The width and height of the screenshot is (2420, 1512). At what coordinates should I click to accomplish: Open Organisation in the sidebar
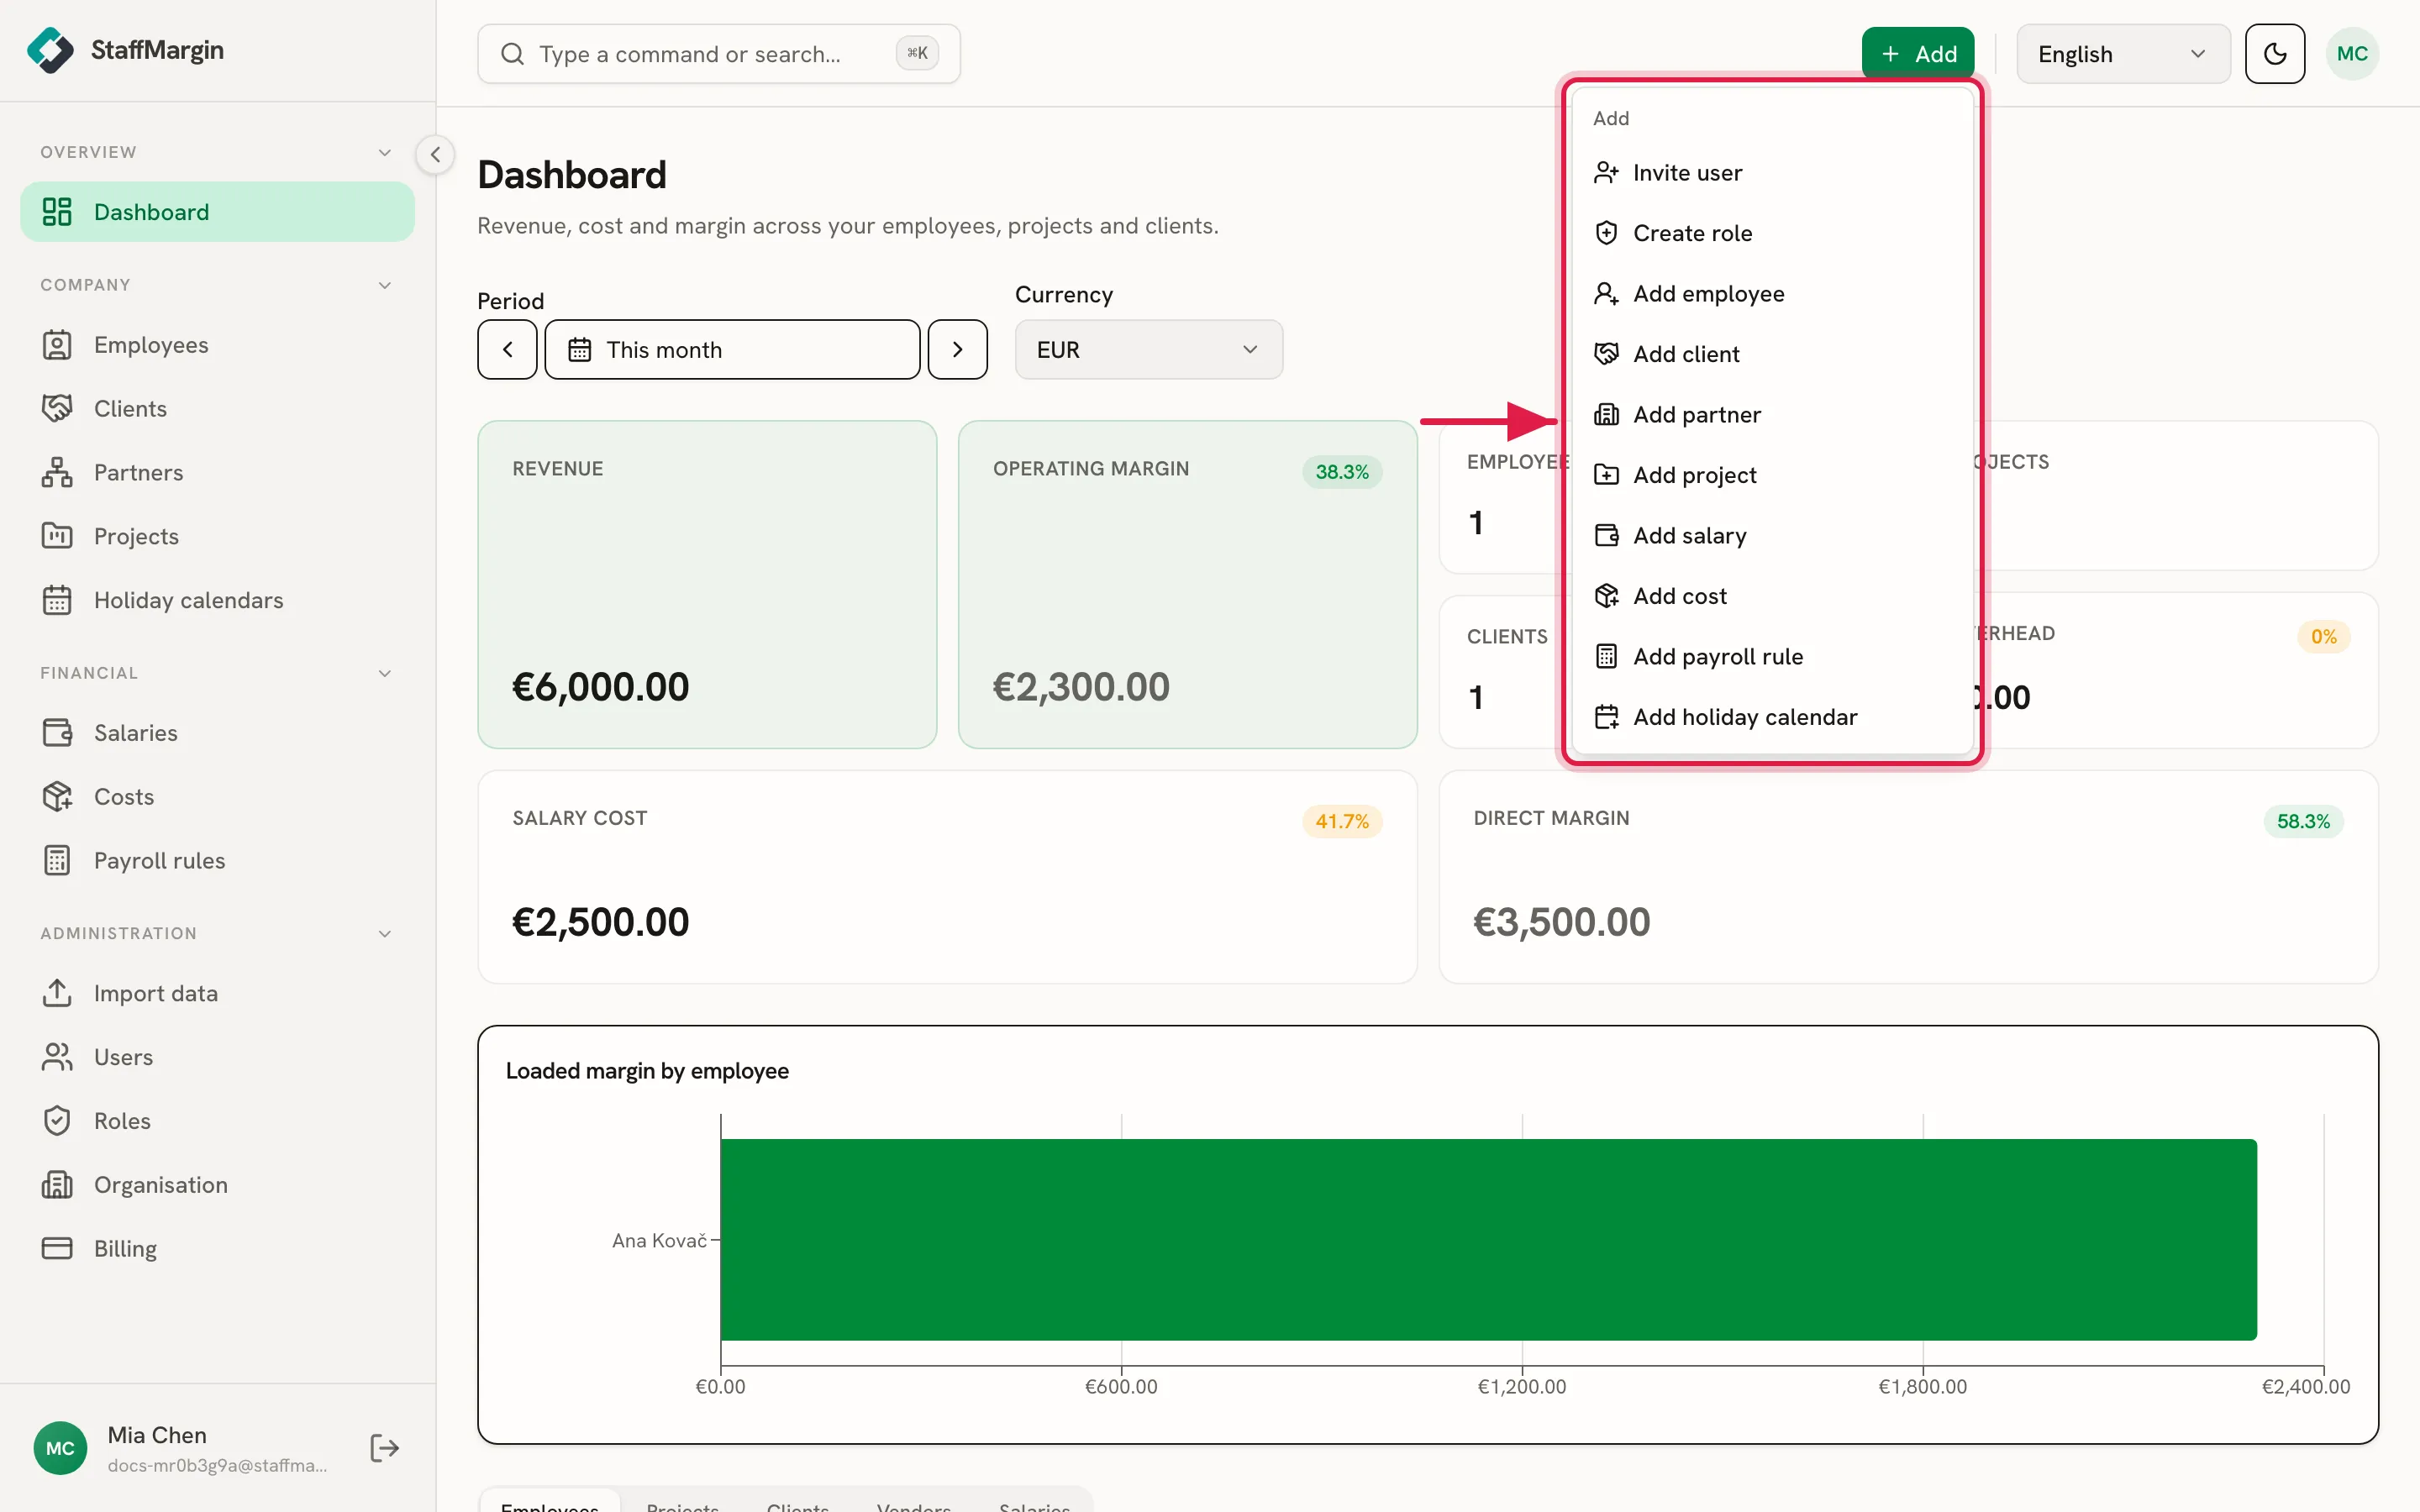[217, 1186]
